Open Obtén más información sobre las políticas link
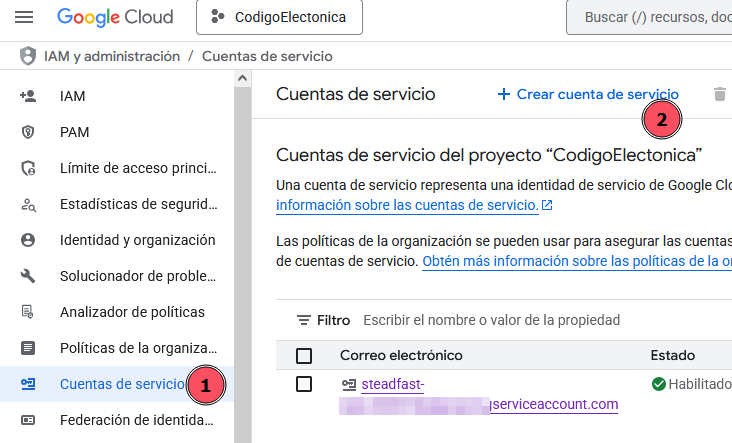The height and width of the screenshot is (443, 732). tap(577, 261)
